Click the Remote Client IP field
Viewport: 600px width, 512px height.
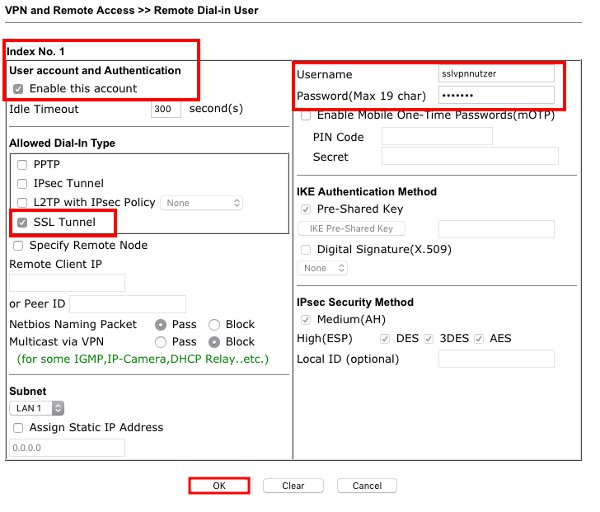67,283
